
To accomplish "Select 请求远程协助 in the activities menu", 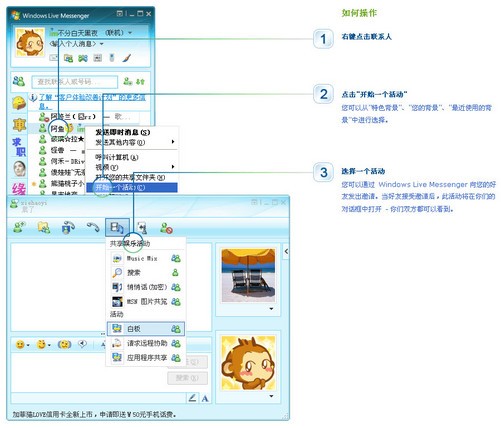I will pos(145,343).
